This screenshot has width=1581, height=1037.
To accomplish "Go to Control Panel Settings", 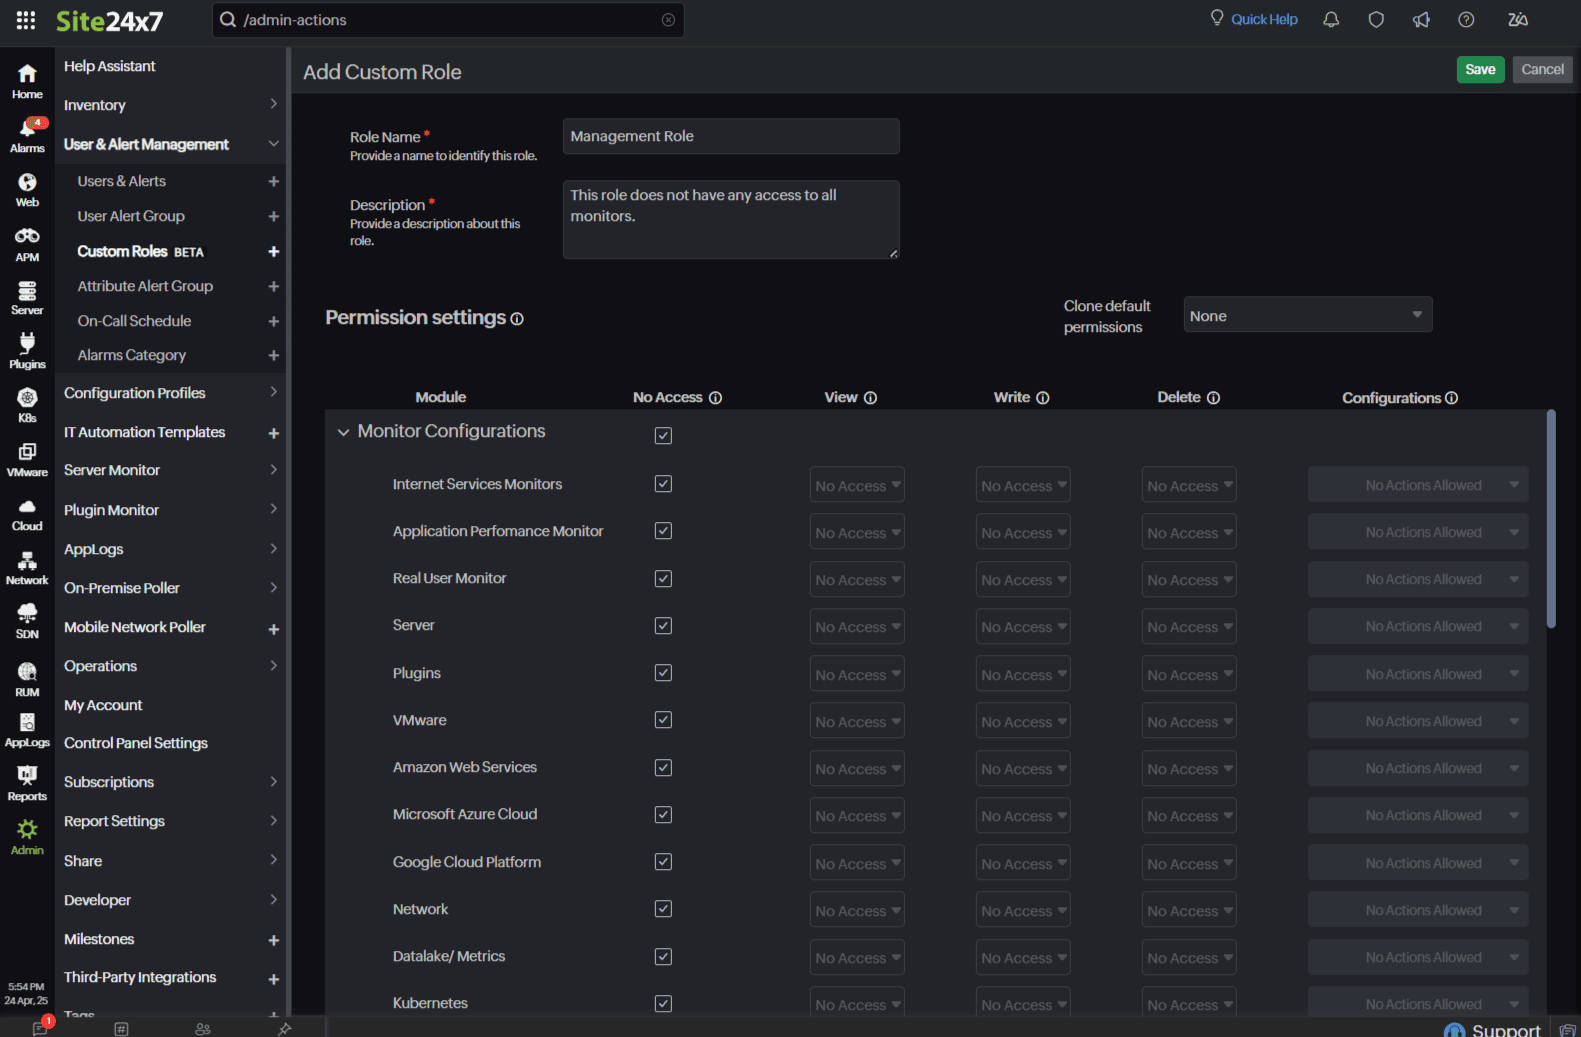I will point(136,743).
